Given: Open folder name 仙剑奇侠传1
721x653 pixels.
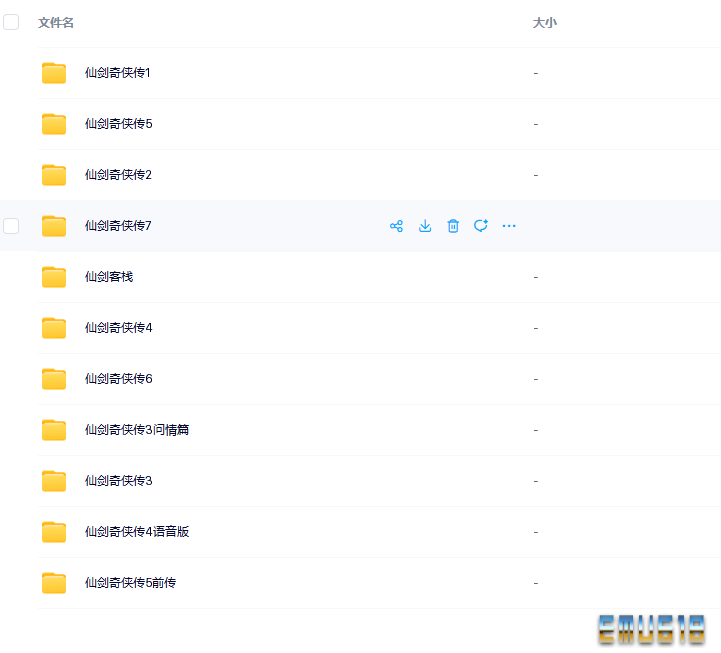Looking at the screenshot, I should click(118, 73).
